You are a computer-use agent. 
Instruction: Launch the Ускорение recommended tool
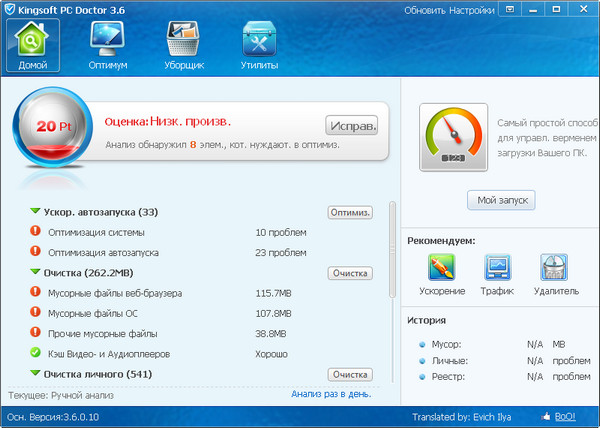pos(442,270)
